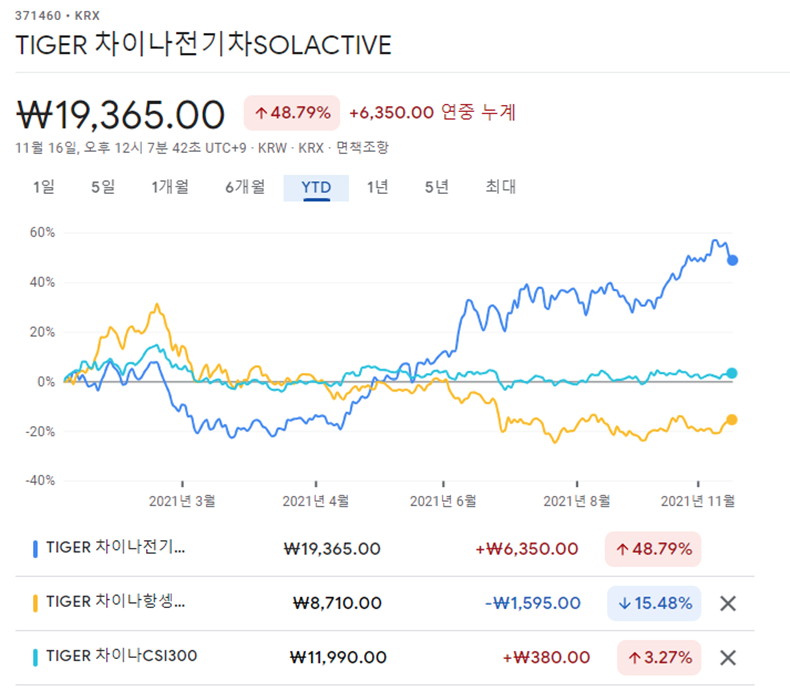Click the ↓15.48% change badge

pos(654,603)
